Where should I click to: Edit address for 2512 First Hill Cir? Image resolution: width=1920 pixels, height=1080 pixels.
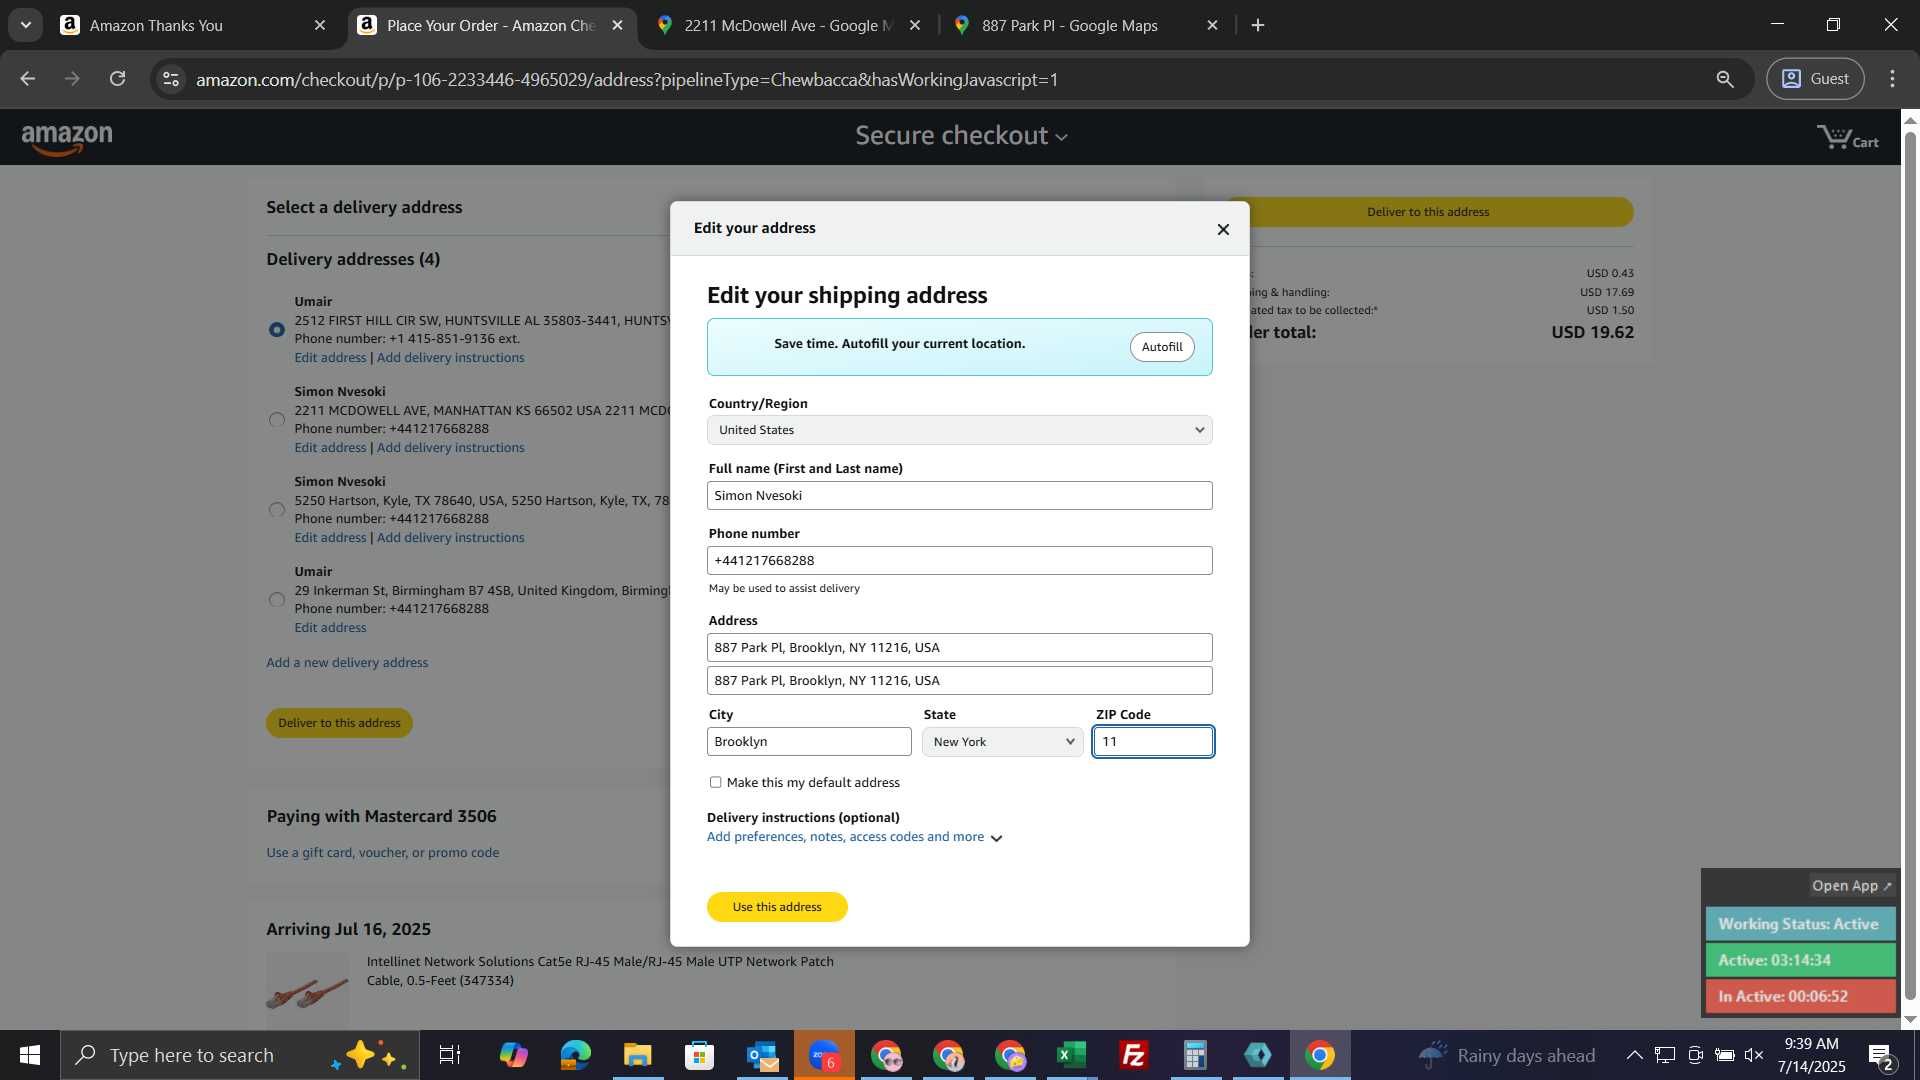[330, 358]
